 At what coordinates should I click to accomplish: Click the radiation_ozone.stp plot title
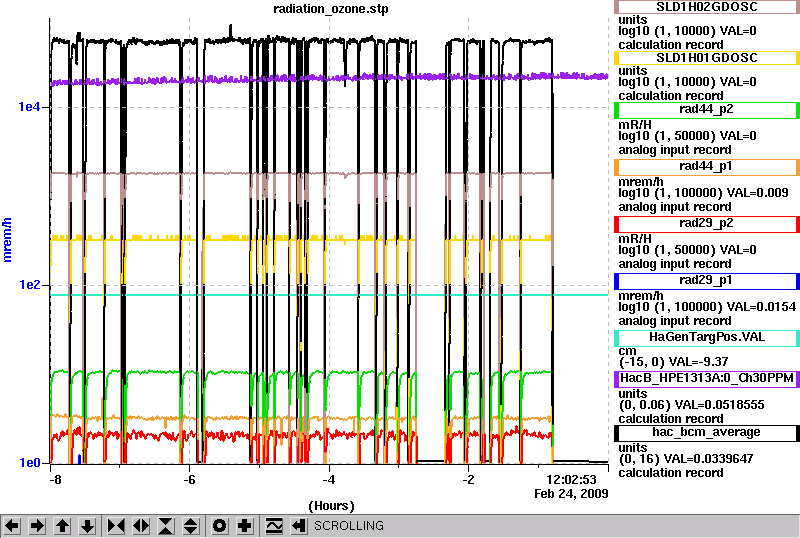tap(331, 9)
